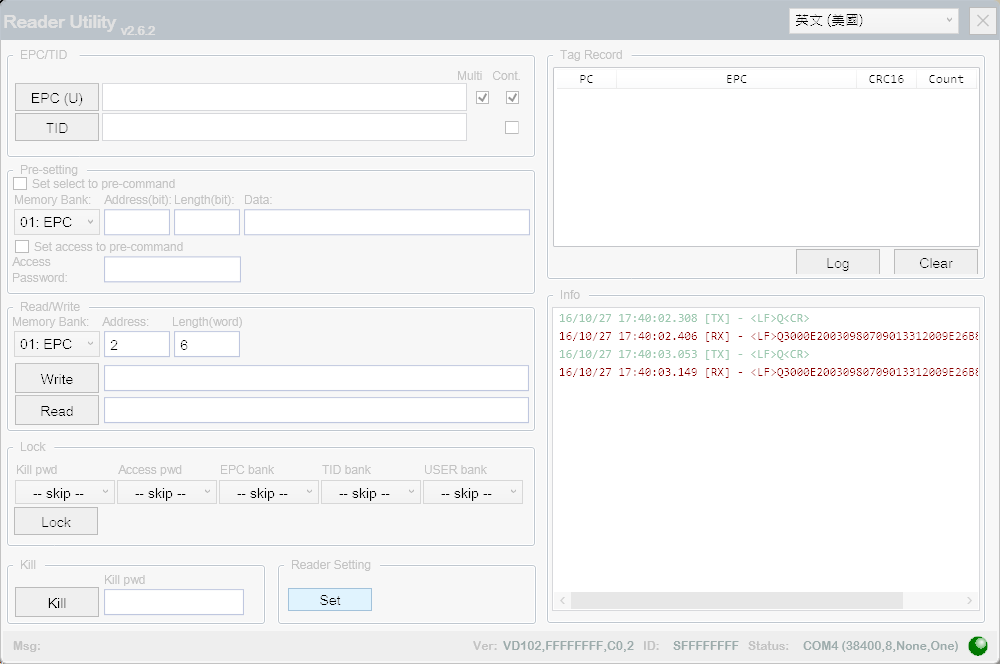The height and width of the screenshot is (664, 1000).
Task: Expand the TID bank lock dropdown
Action: pos(371,493)
